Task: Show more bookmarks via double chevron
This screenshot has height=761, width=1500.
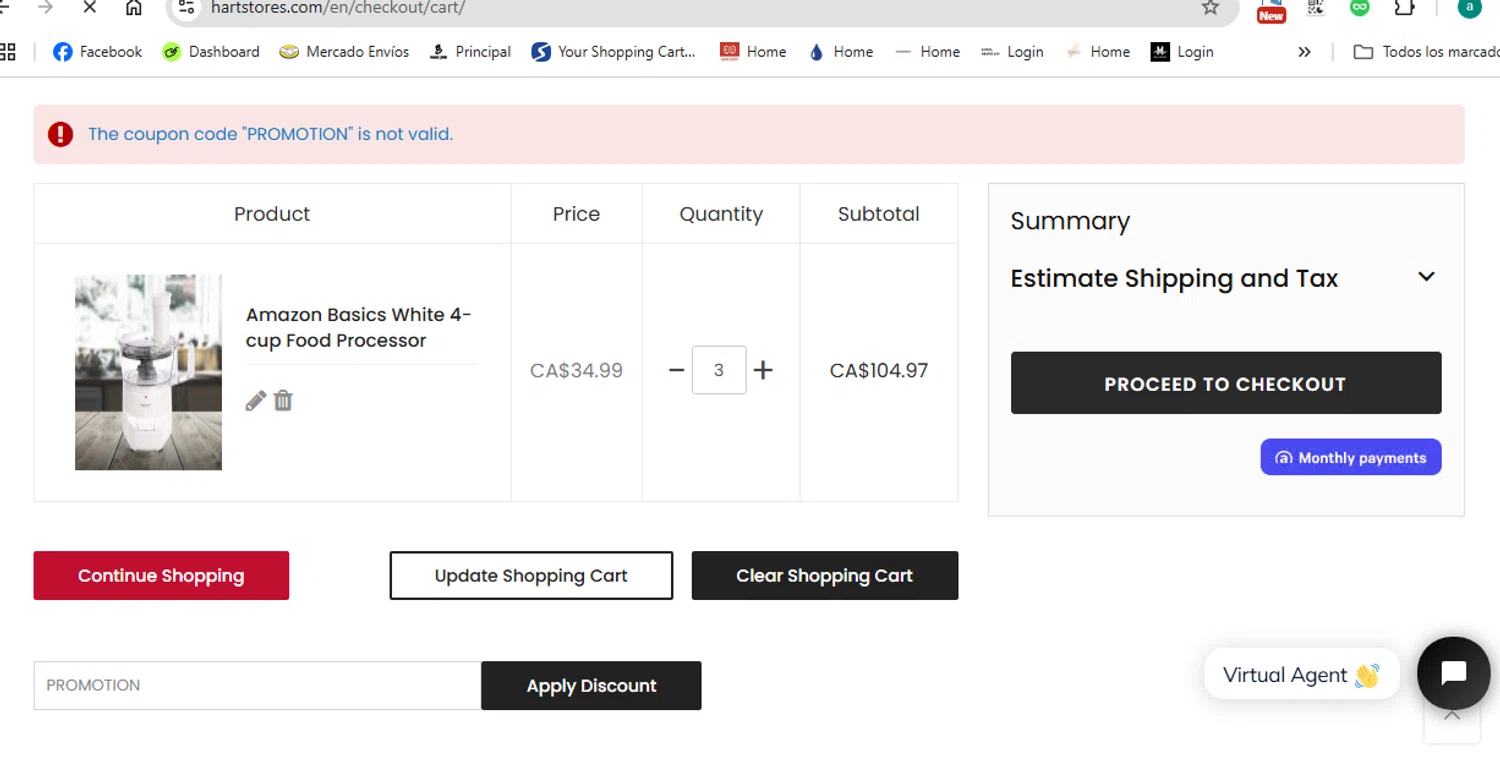Action: click(x=1304, y=52)
